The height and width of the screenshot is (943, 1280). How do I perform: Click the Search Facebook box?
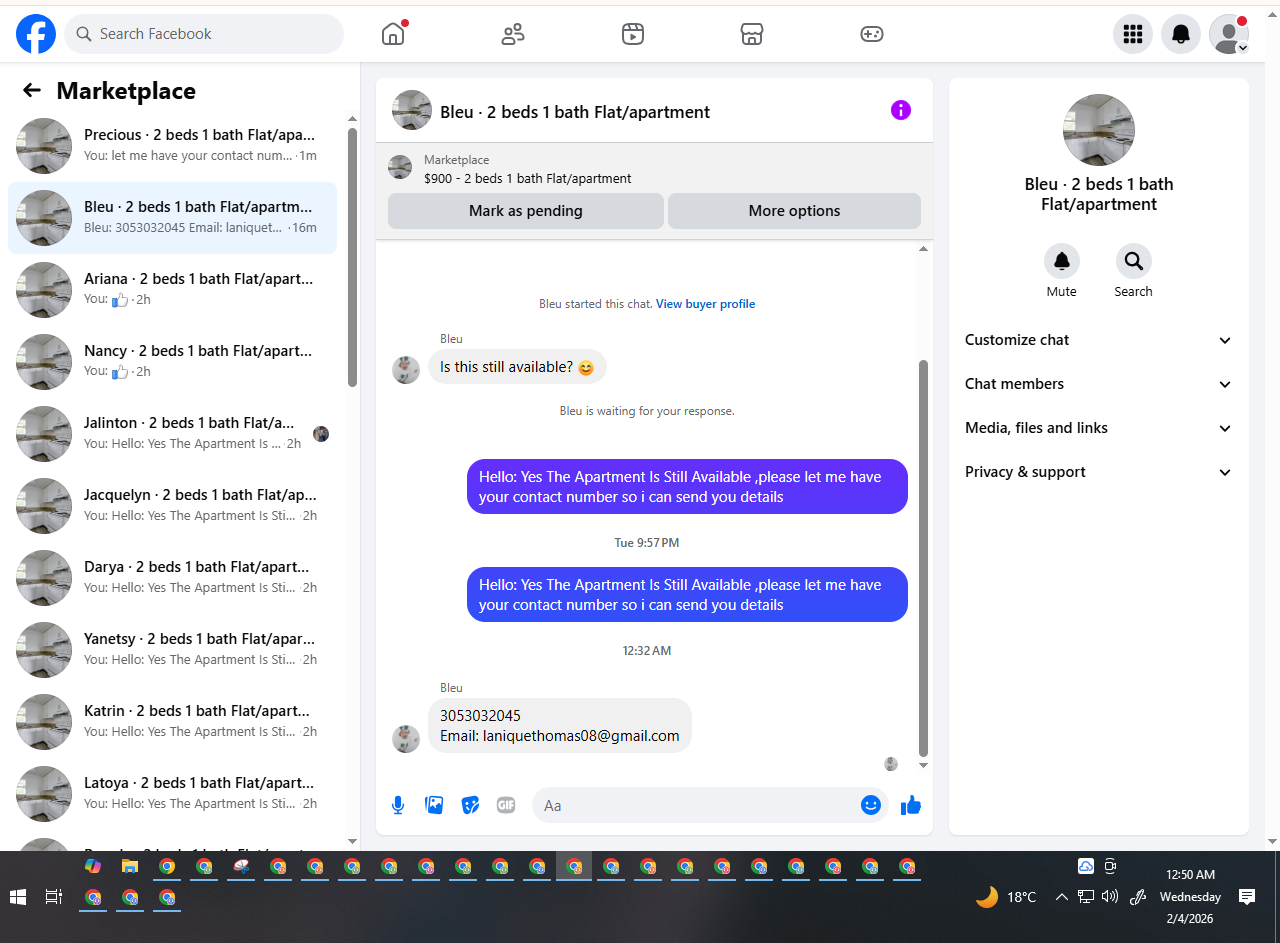tap(204, 34)
